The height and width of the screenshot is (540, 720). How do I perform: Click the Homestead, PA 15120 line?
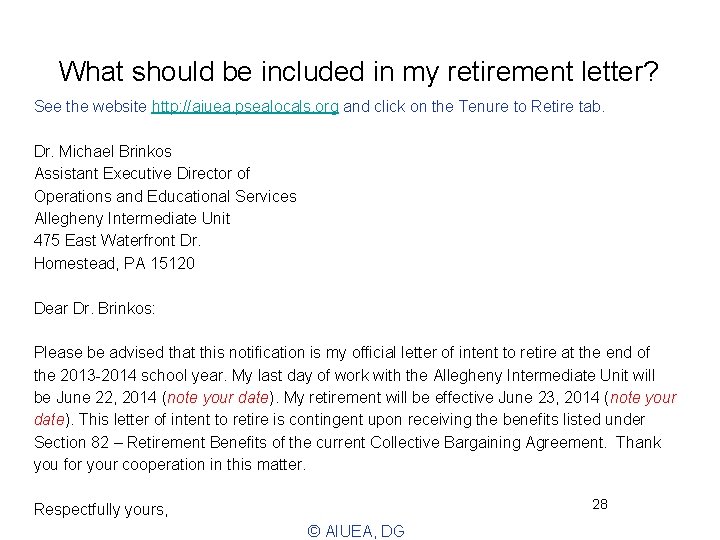115,263
